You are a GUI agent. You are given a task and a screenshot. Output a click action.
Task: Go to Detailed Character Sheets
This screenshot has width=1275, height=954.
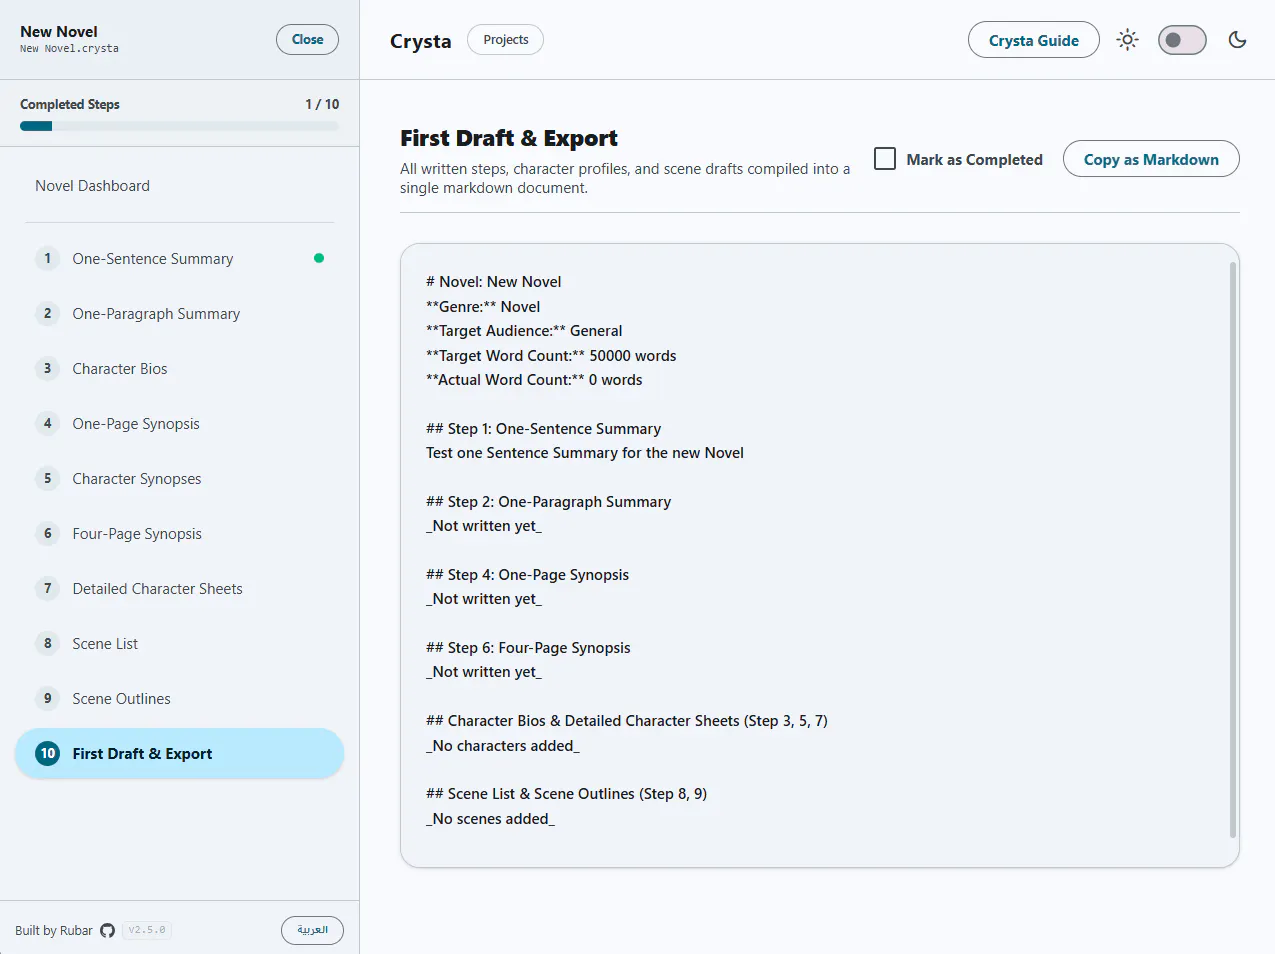179,589
